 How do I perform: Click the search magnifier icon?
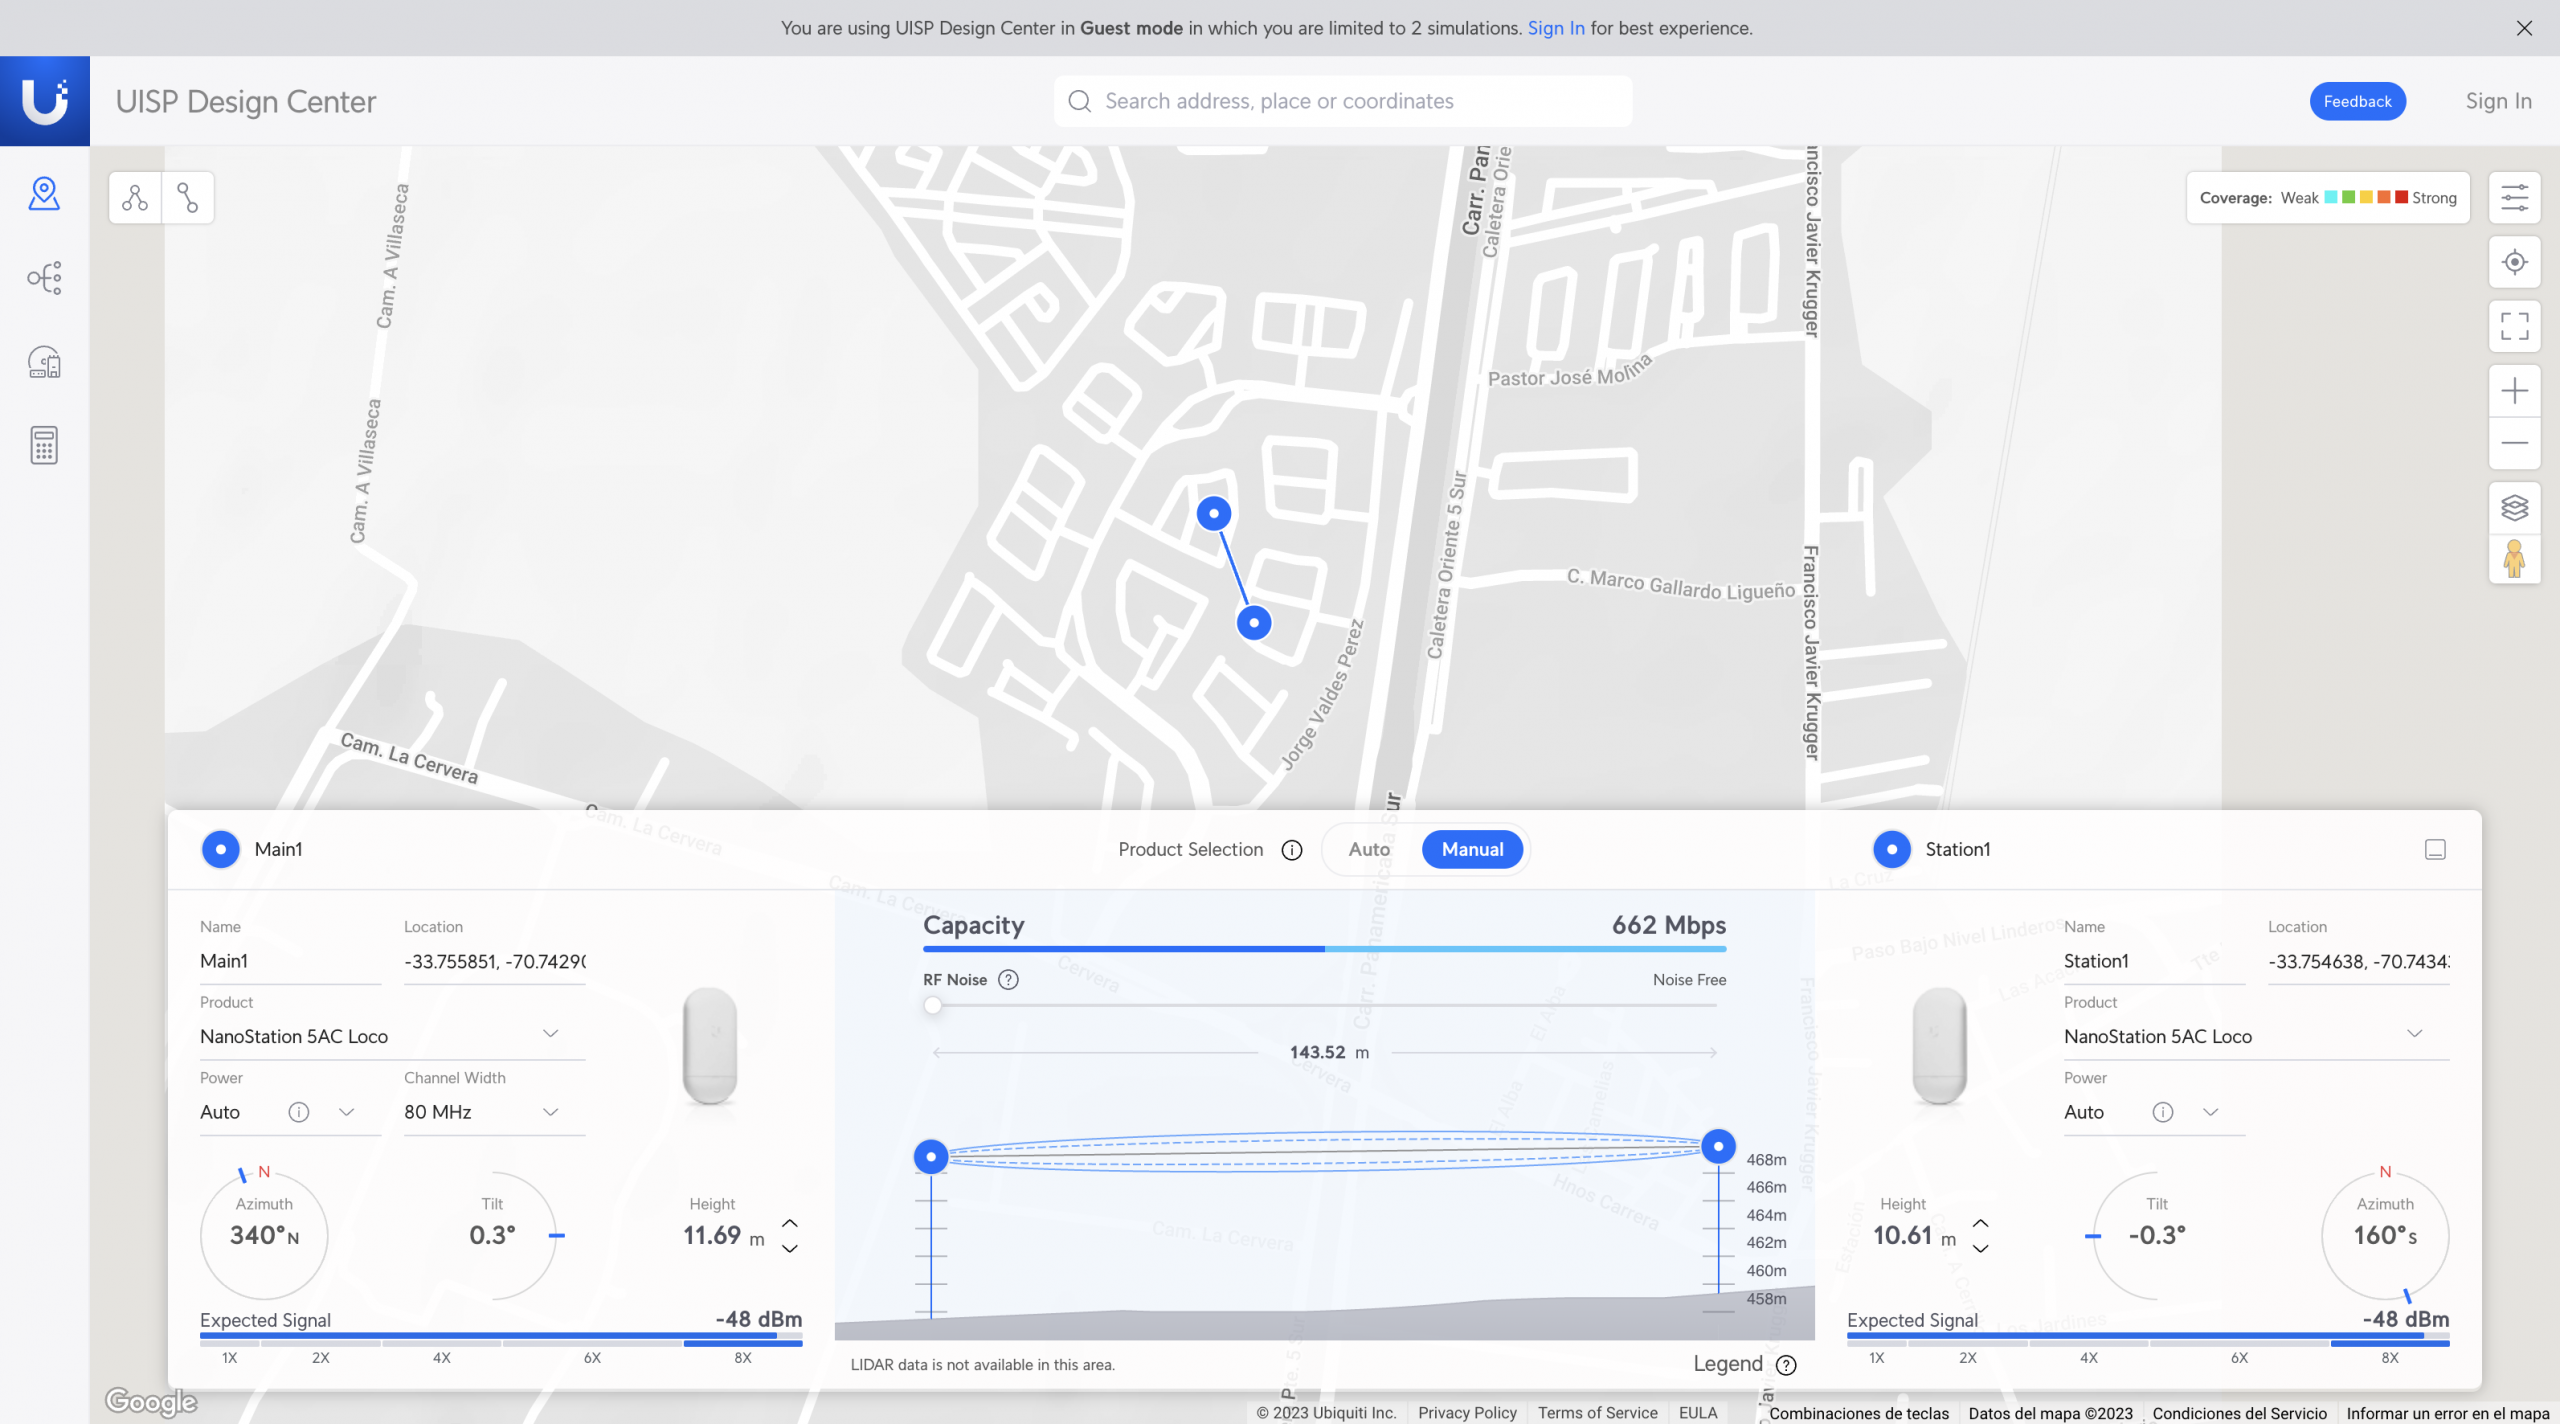pyautogui.click(x=1079, y=101)
